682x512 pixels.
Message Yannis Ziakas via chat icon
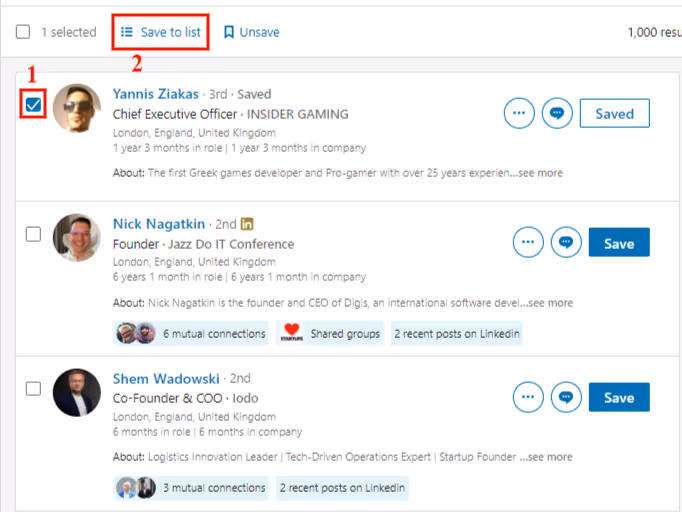[x=557, y=113]
